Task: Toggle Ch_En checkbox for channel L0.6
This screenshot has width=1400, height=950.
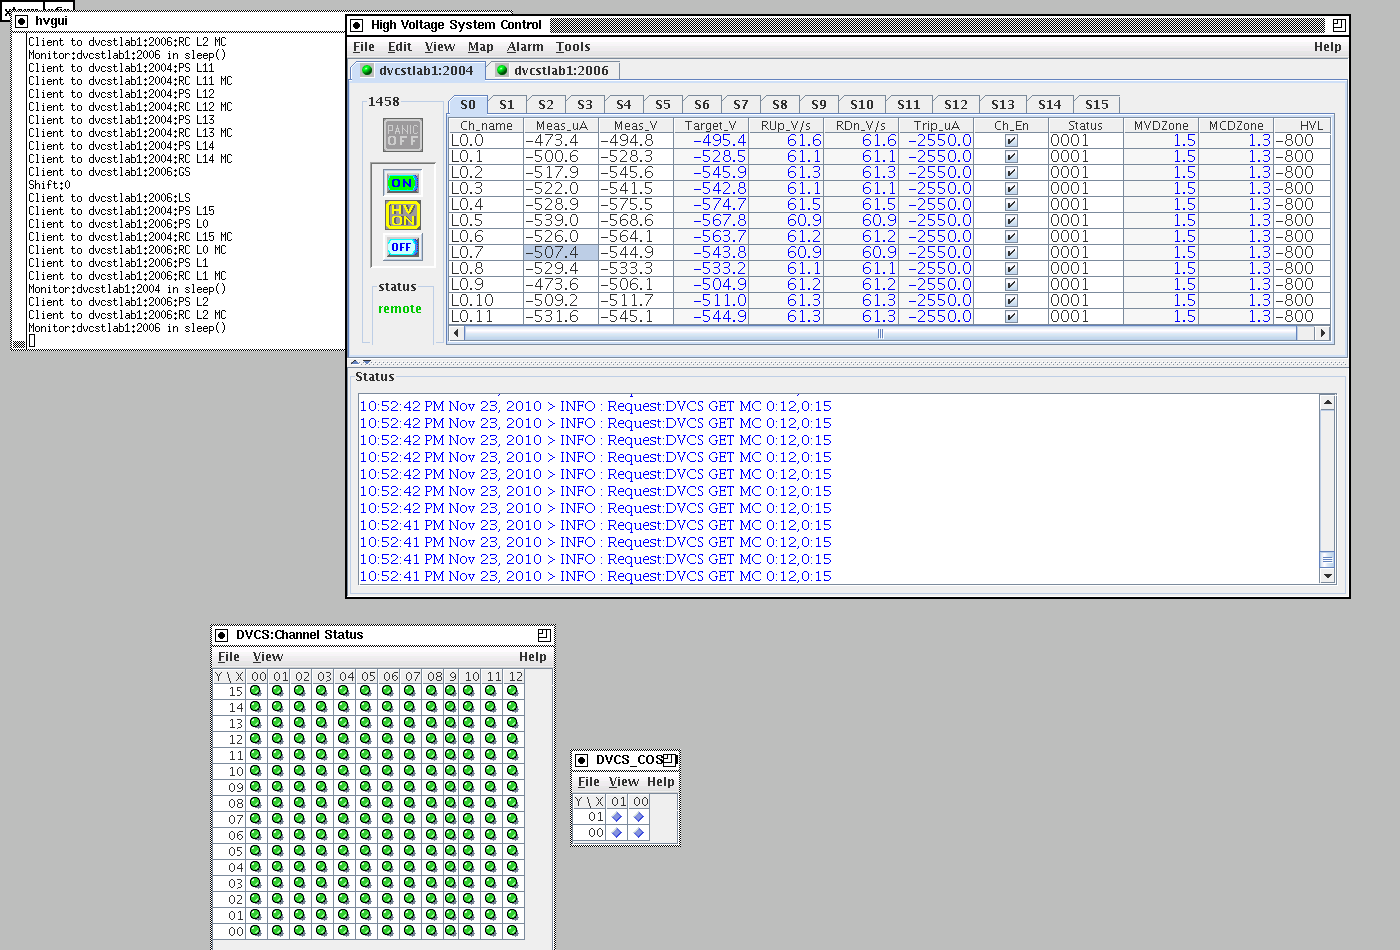Action: [x=1011, y=237]
